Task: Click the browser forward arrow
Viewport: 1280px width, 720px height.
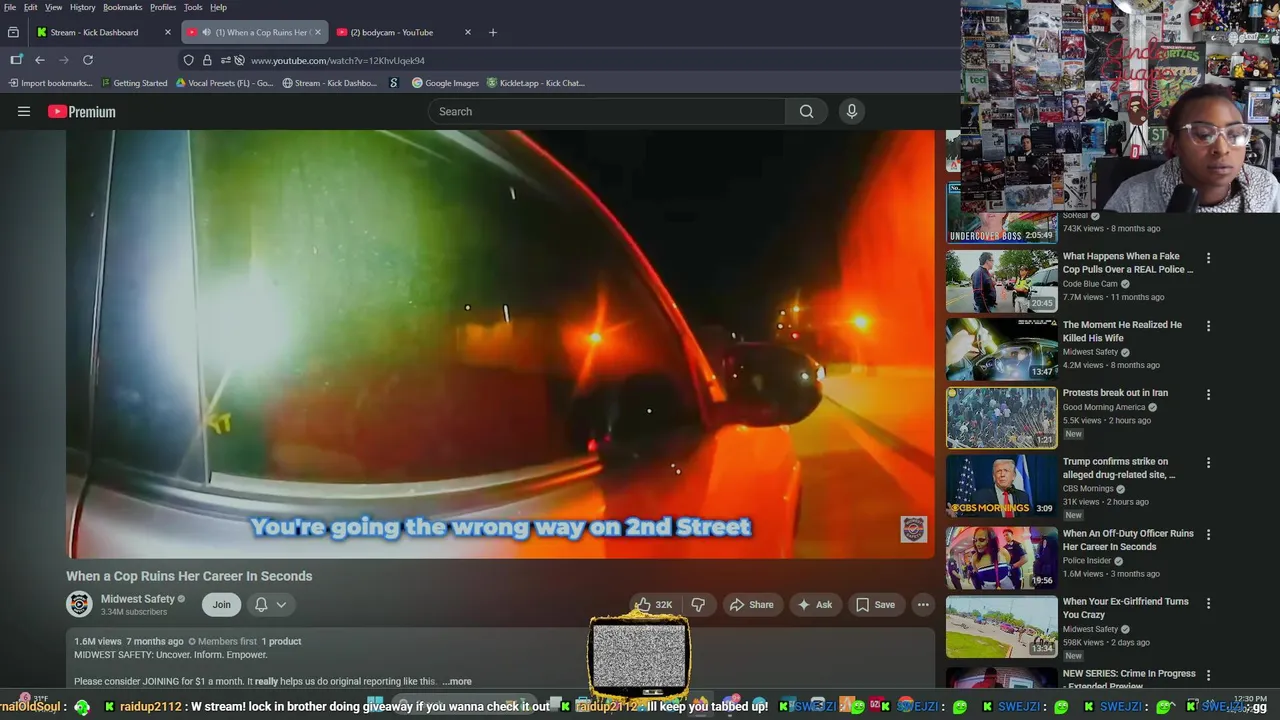Action: (x=64, y=60)
